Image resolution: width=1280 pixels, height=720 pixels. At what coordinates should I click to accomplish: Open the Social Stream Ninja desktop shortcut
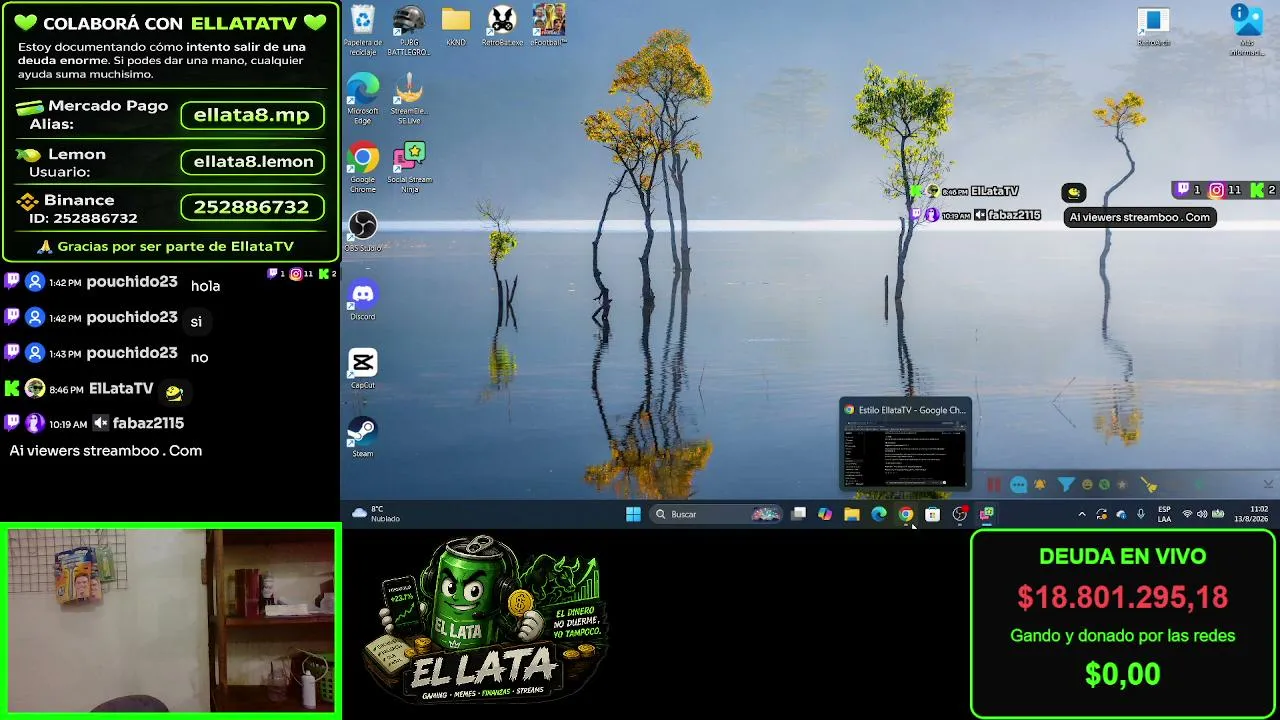click(x=409, y=167)
